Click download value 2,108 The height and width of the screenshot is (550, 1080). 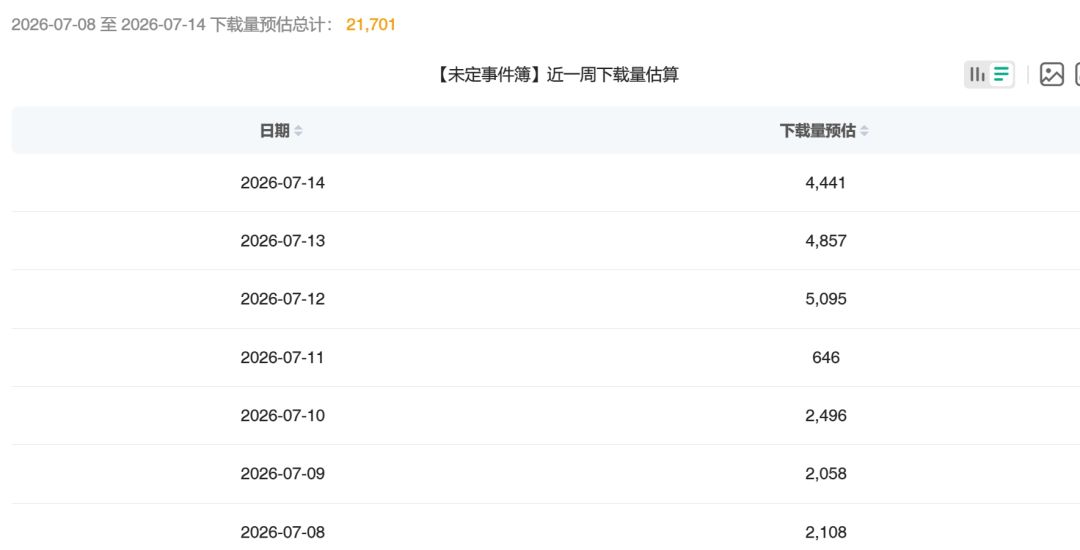pyautogui.click(x=825, y=533)
